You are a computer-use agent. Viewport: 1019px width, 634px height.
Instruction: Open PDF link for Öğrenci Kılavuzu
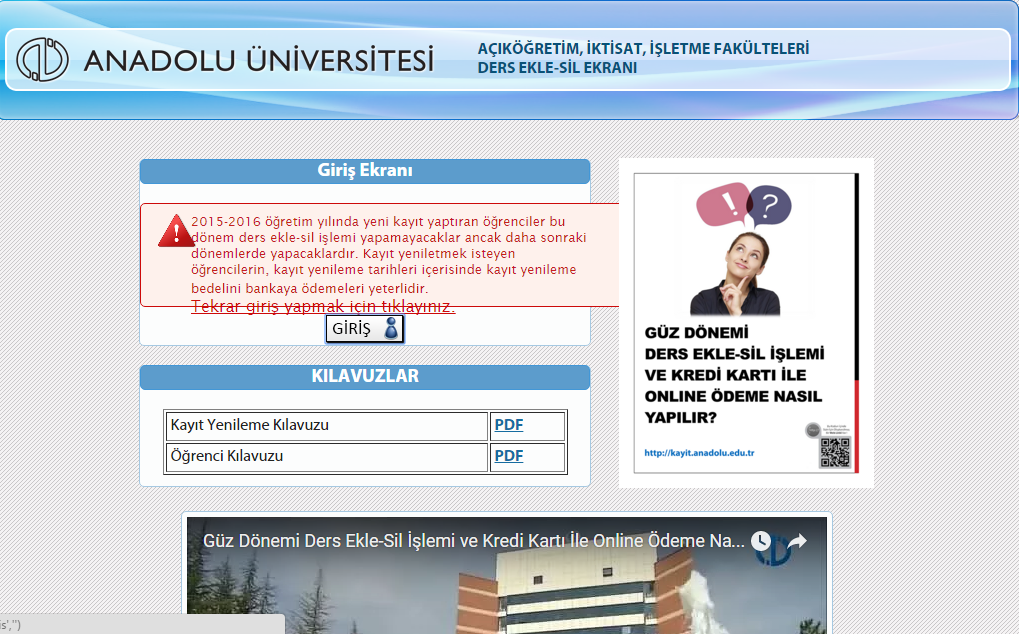click(x=509, y=456)
